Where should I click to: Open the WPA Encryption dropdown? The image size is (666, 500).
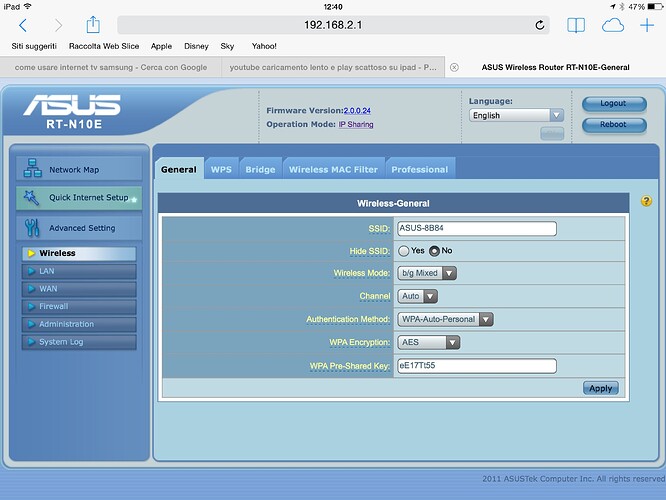[428, 342]
